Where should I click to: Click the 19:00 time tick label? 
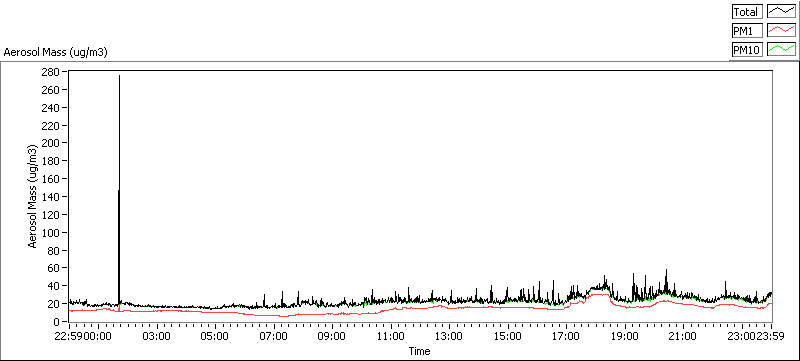[x=625, y=336]
